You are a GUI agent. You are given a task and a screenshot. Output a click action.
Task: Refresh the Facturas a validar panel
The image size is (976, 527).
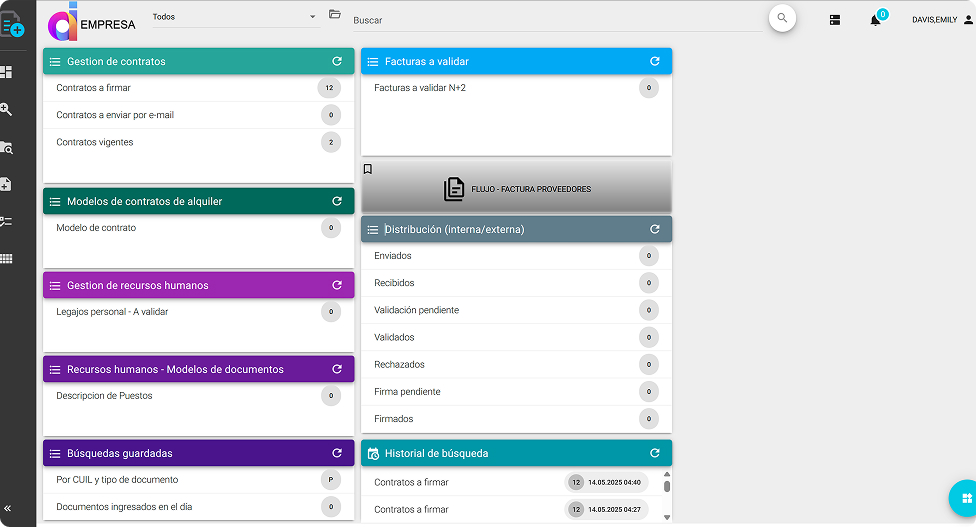pos(655,61)
